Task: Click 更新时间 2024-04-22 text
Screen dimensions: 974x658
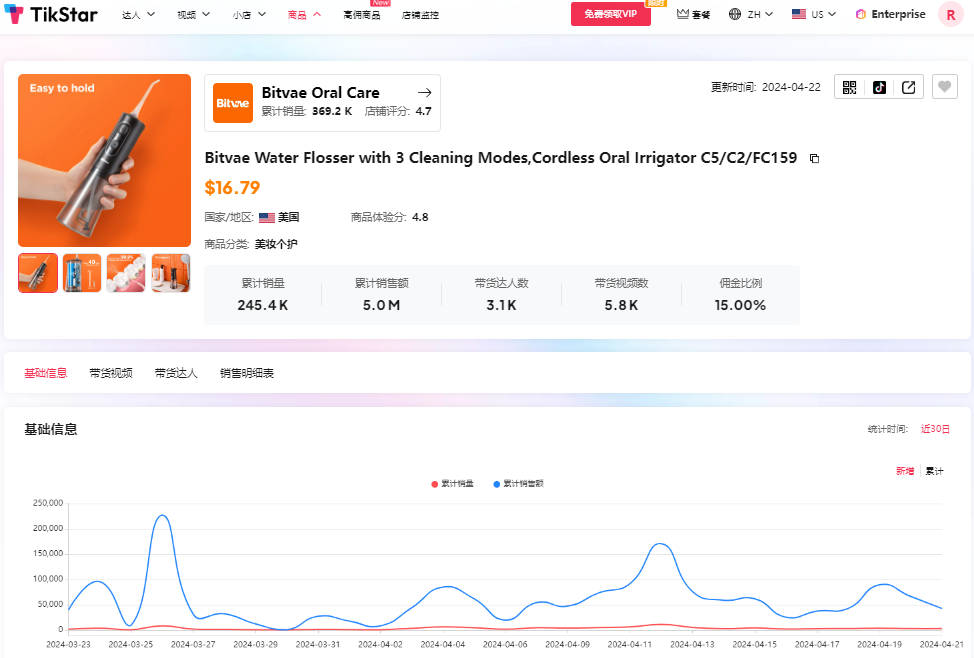Action: pyautogui.click(x=766, y=87)
